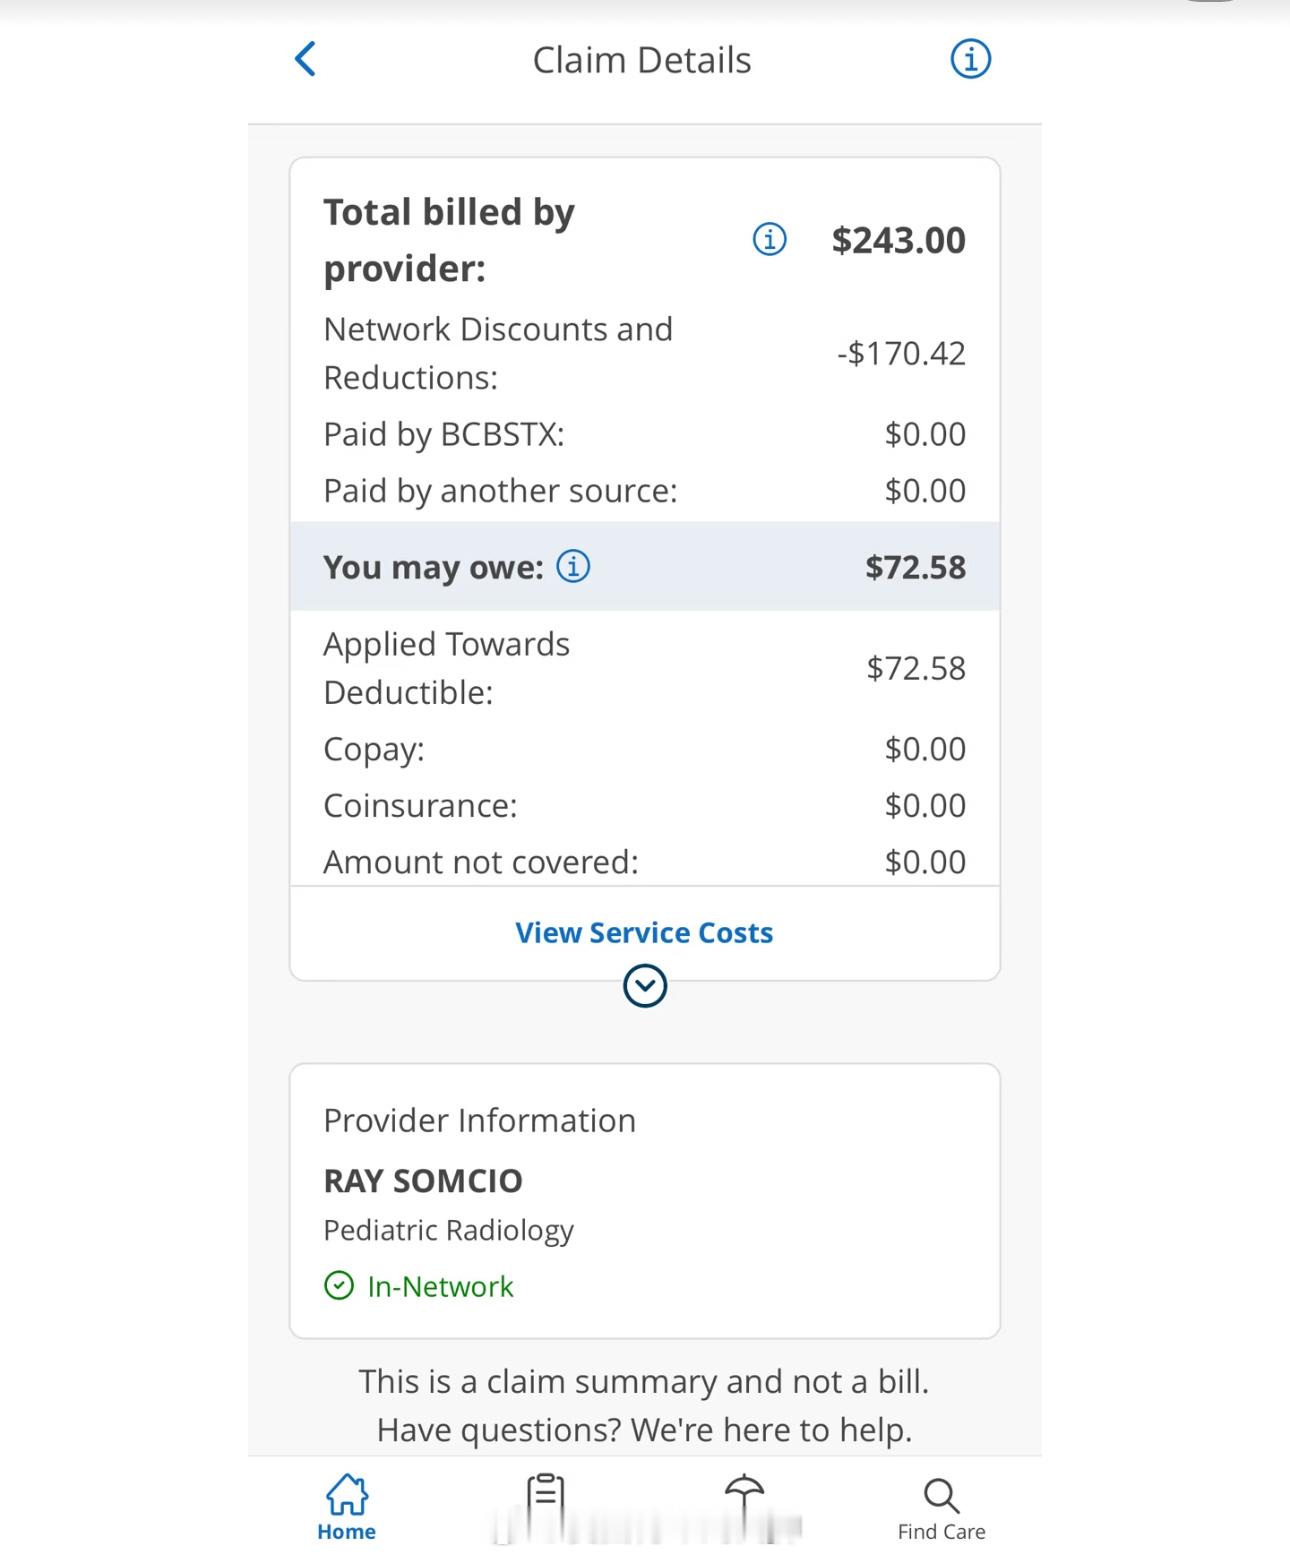This screenshot has height=1558, width=1290.
Task: Expand service costs with circled down chevron
Action: pyautogui.click(x=645, y=986)
